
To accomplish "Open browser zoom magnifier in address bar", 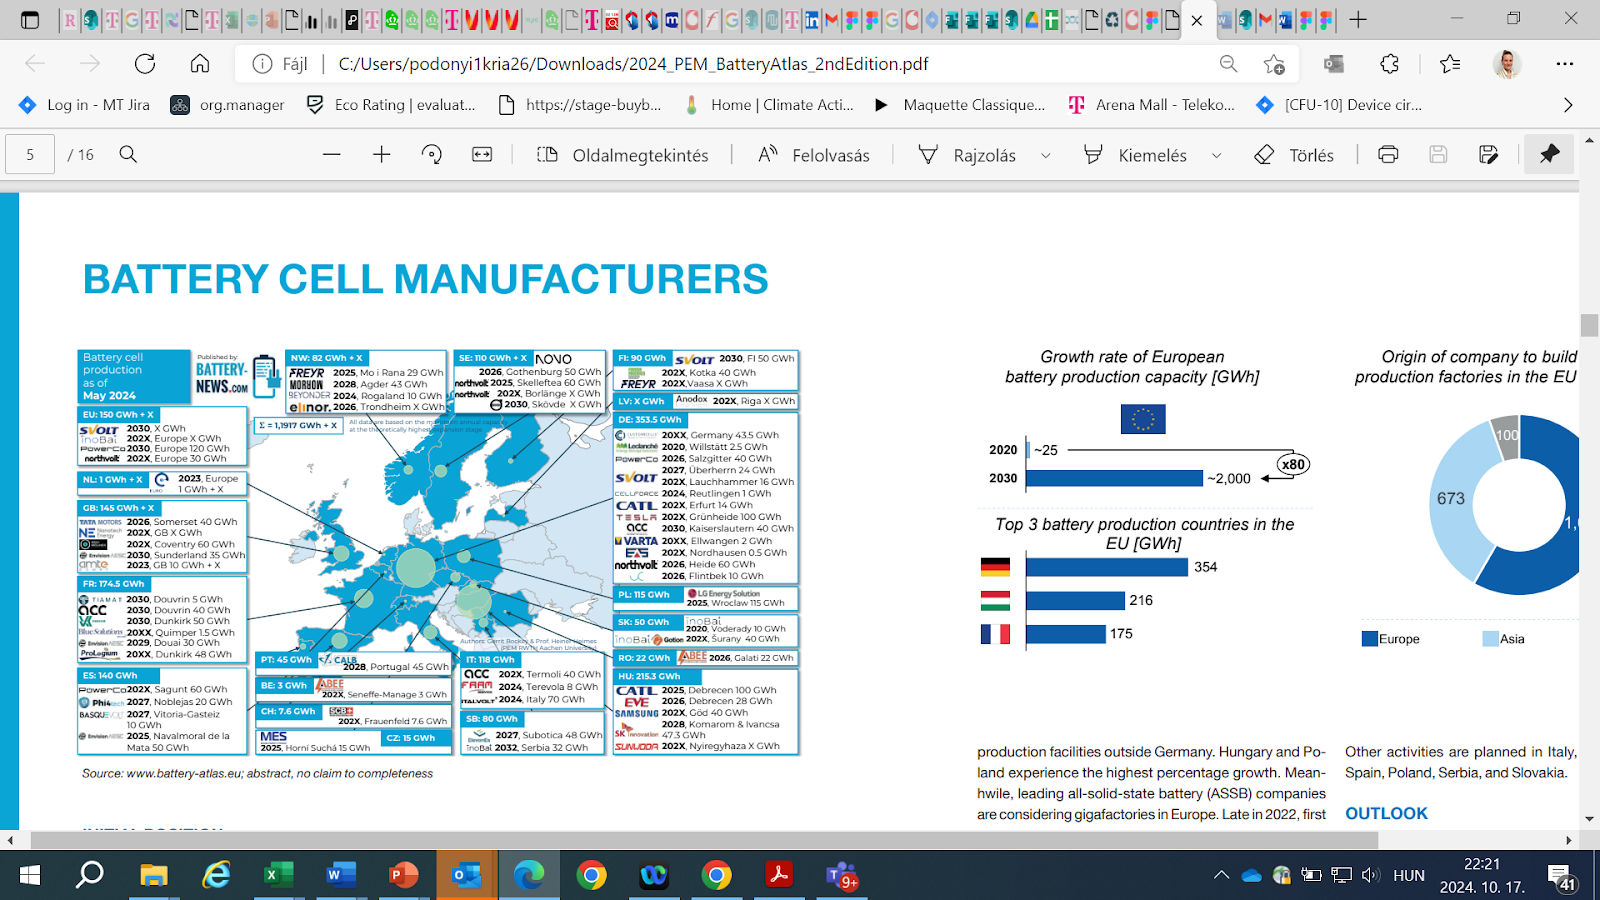I will click(x=1228, y=64).
